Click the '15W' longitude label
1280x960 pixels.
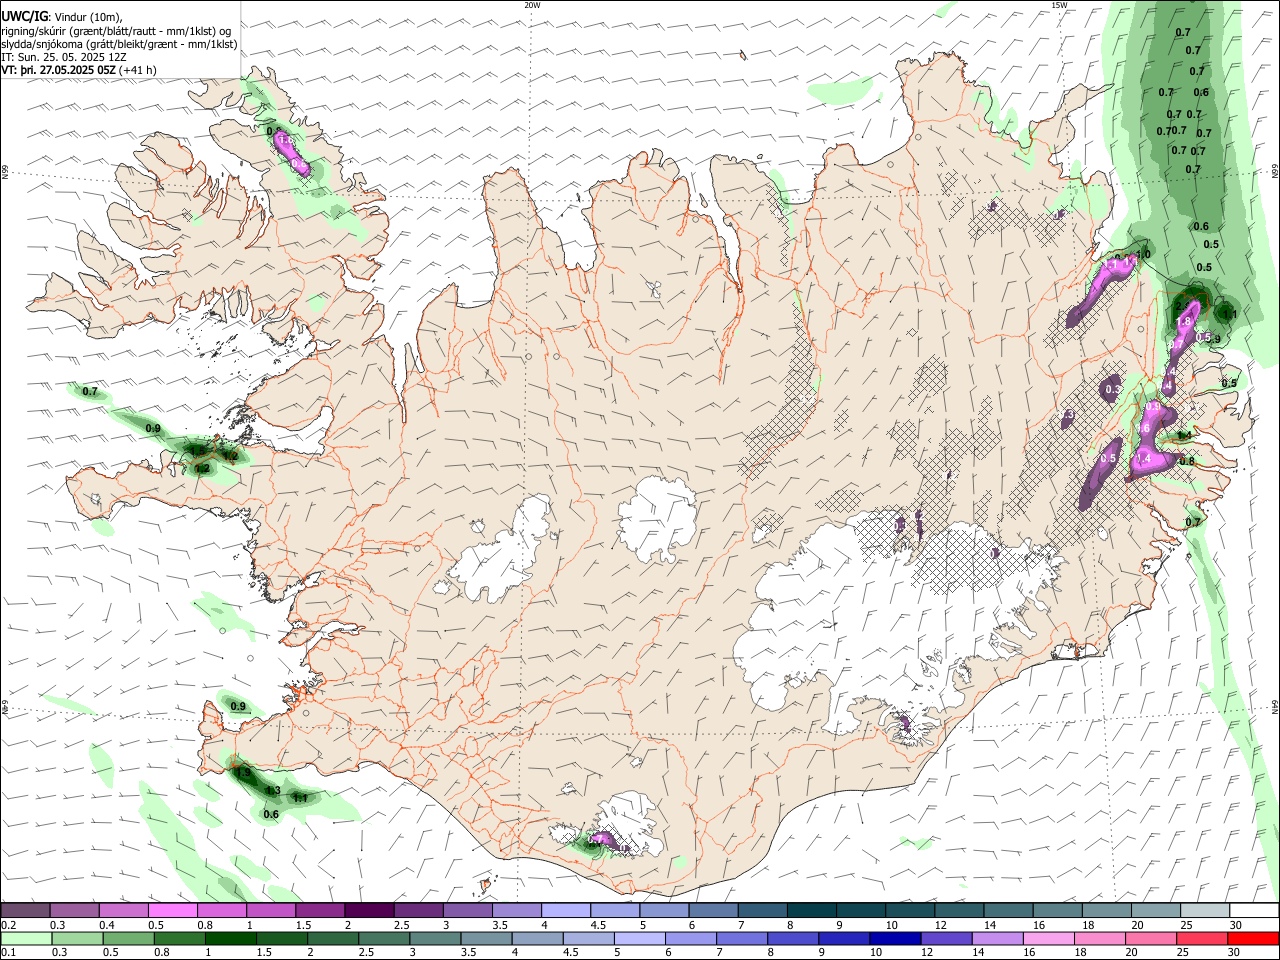(1059, 5)
